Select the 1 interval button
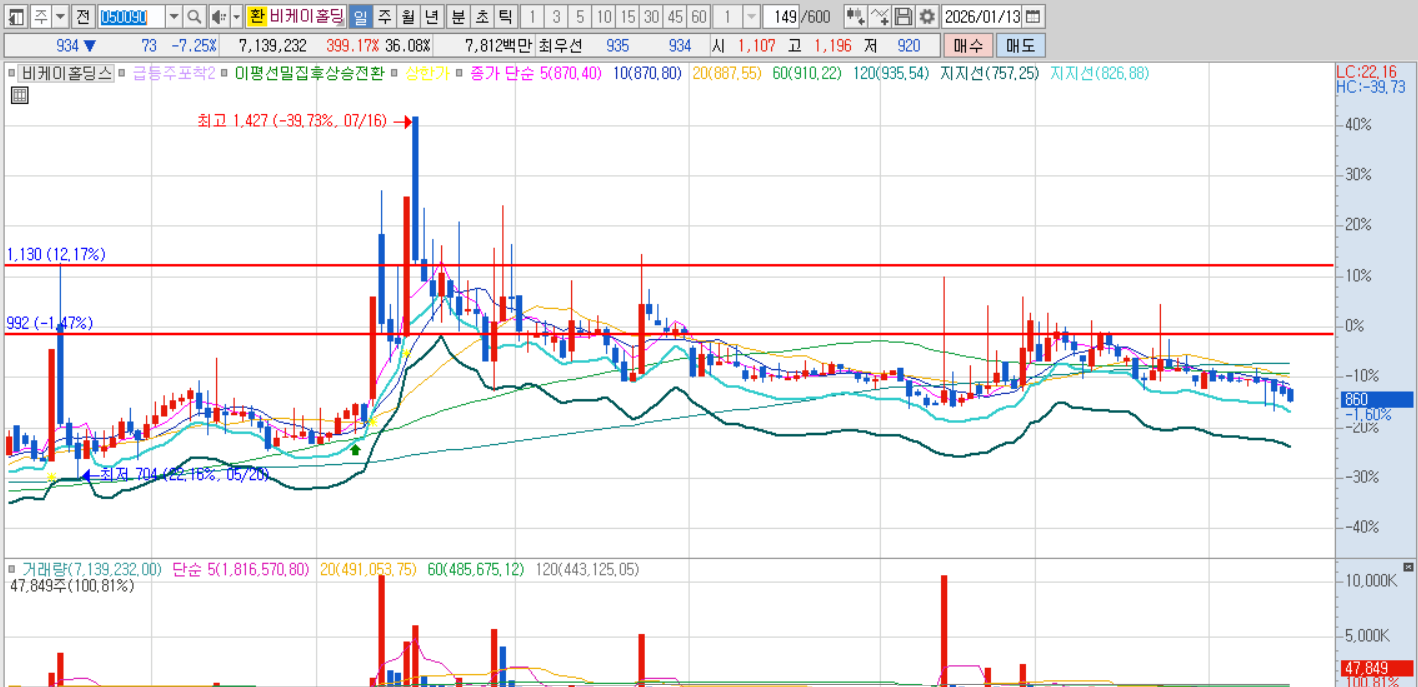 [533, 16]
